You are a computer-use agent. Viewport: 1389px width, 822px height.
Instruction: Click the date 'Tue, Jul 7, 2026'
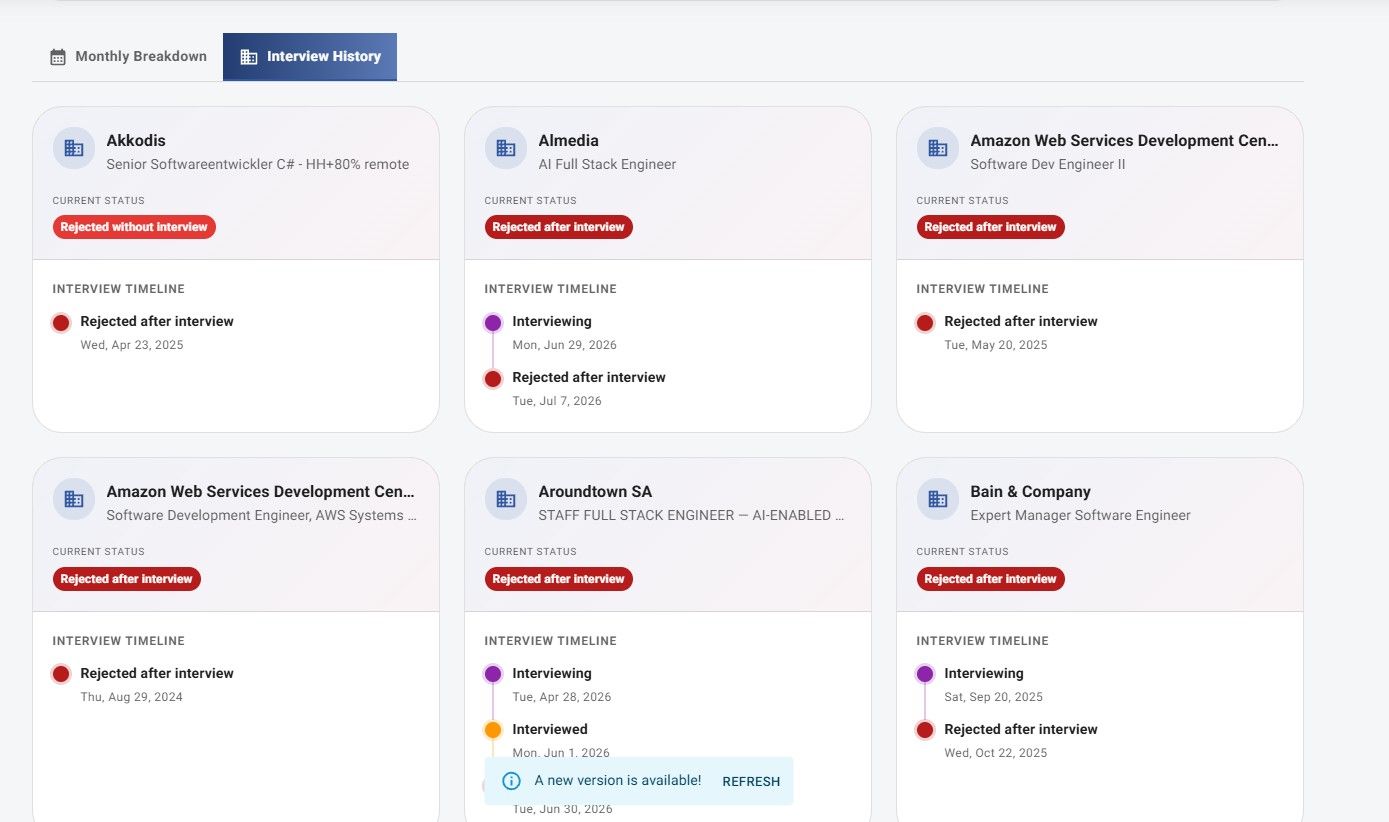coord(557,401)
